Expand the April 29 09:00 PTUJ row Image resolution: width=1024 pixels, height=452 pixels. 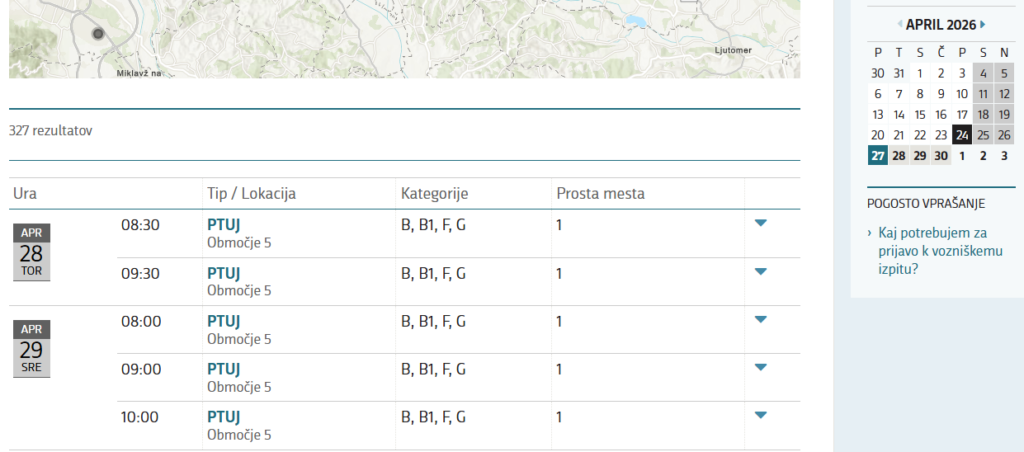tap(760, 367)
